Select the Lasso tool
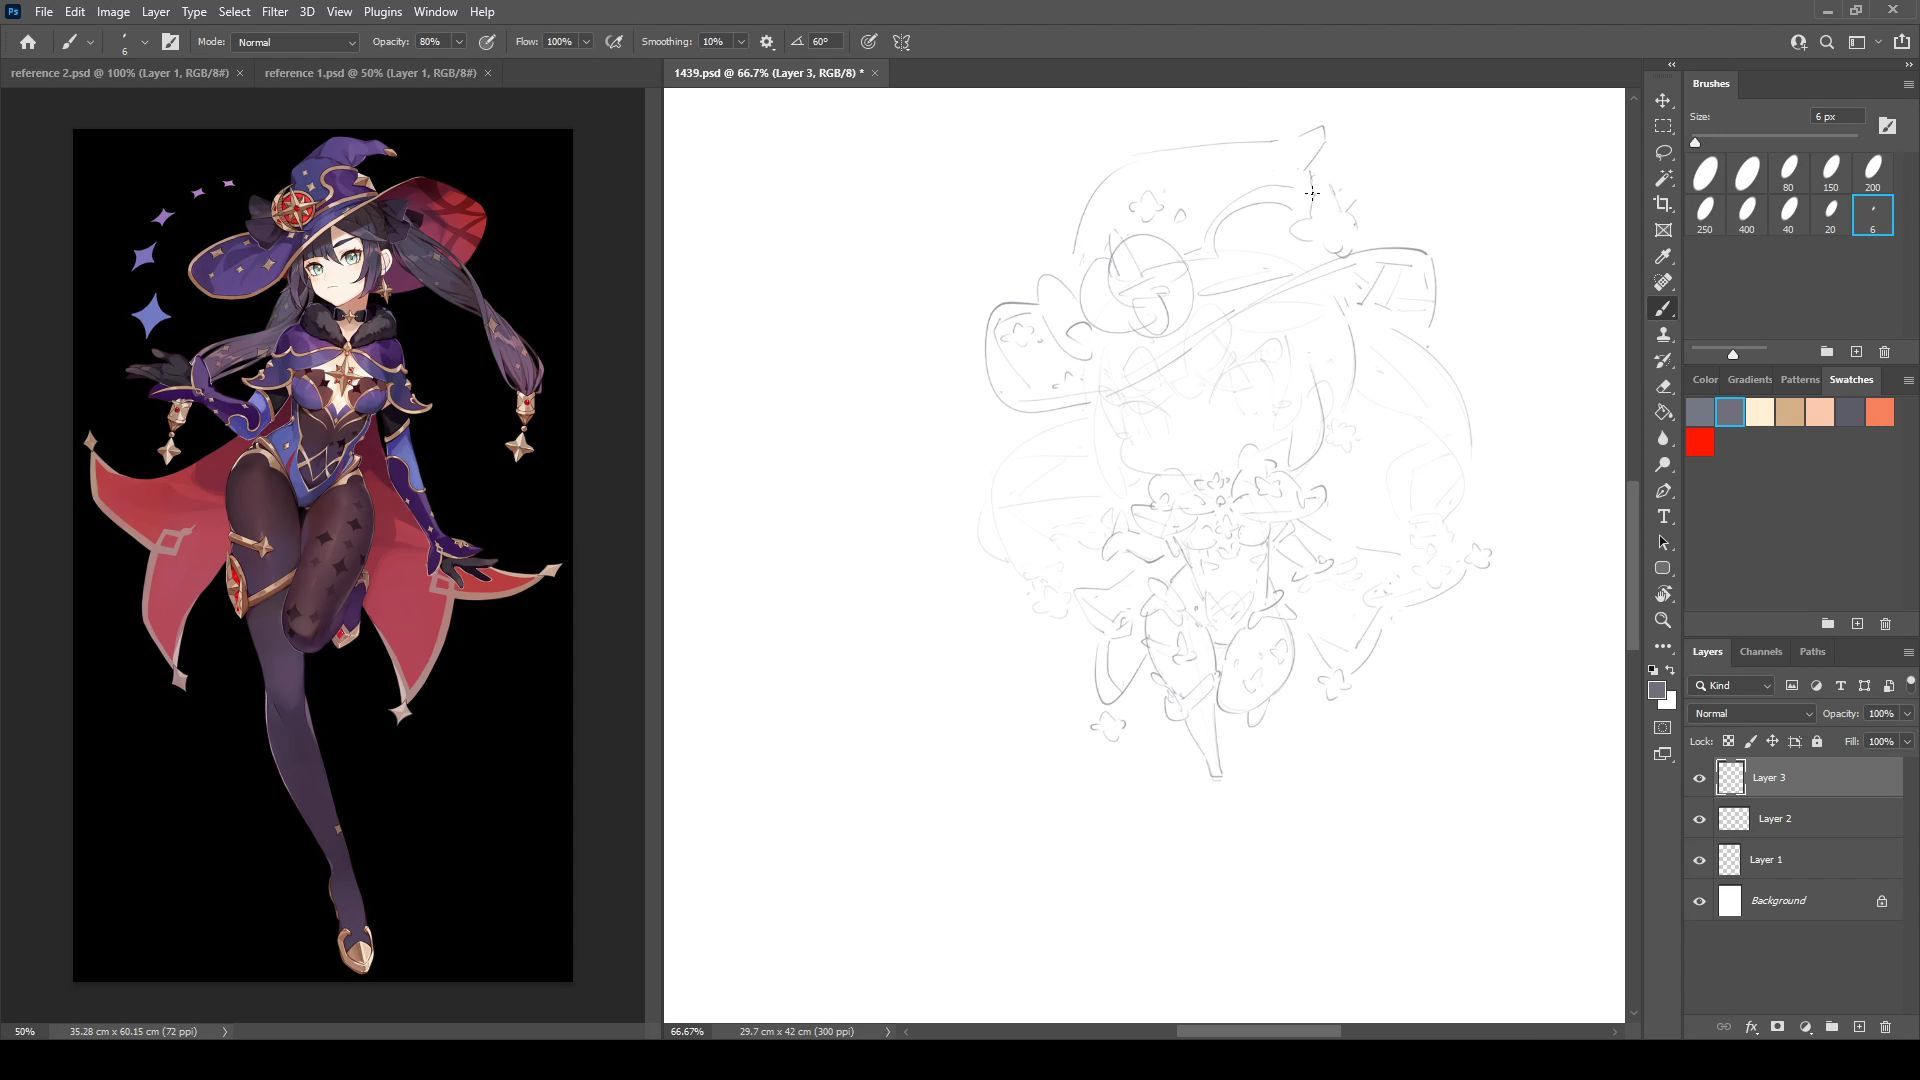This screenshot has width=1920, height=1080. point(1663,153)
